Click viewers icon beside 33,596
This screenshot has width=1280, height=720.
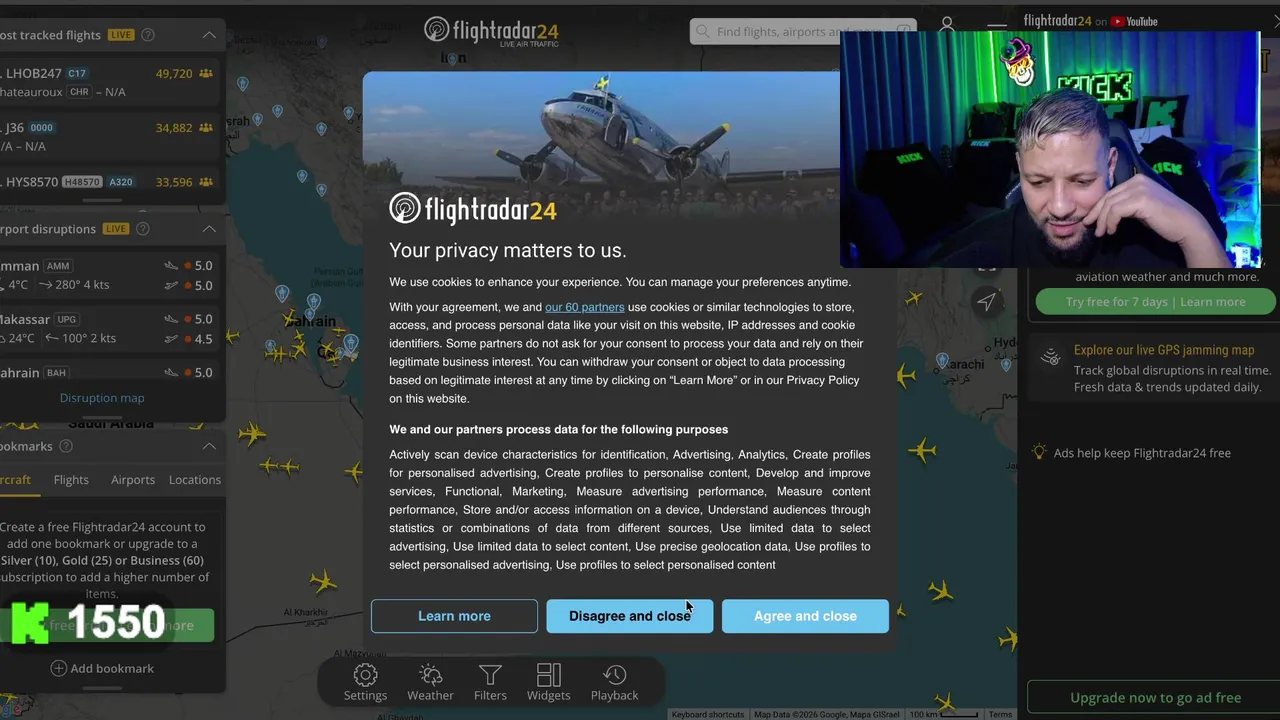(206, 182)
